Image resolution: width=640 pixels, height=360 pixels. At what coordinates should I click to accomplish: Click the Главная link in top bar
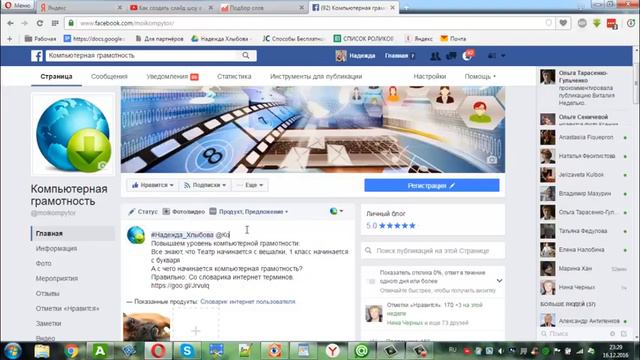click(x=396, y=56)
